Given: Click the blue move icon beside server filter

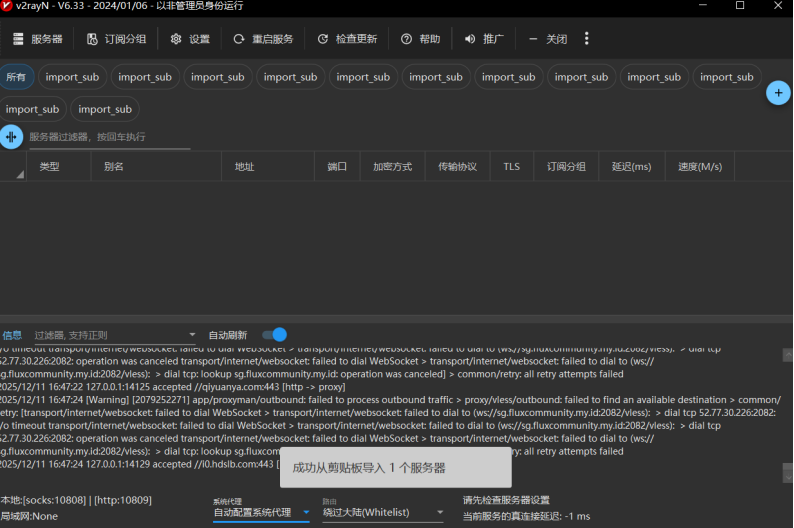Looking at the screenshot, I should pyautogui.click(x=11, y=137).
